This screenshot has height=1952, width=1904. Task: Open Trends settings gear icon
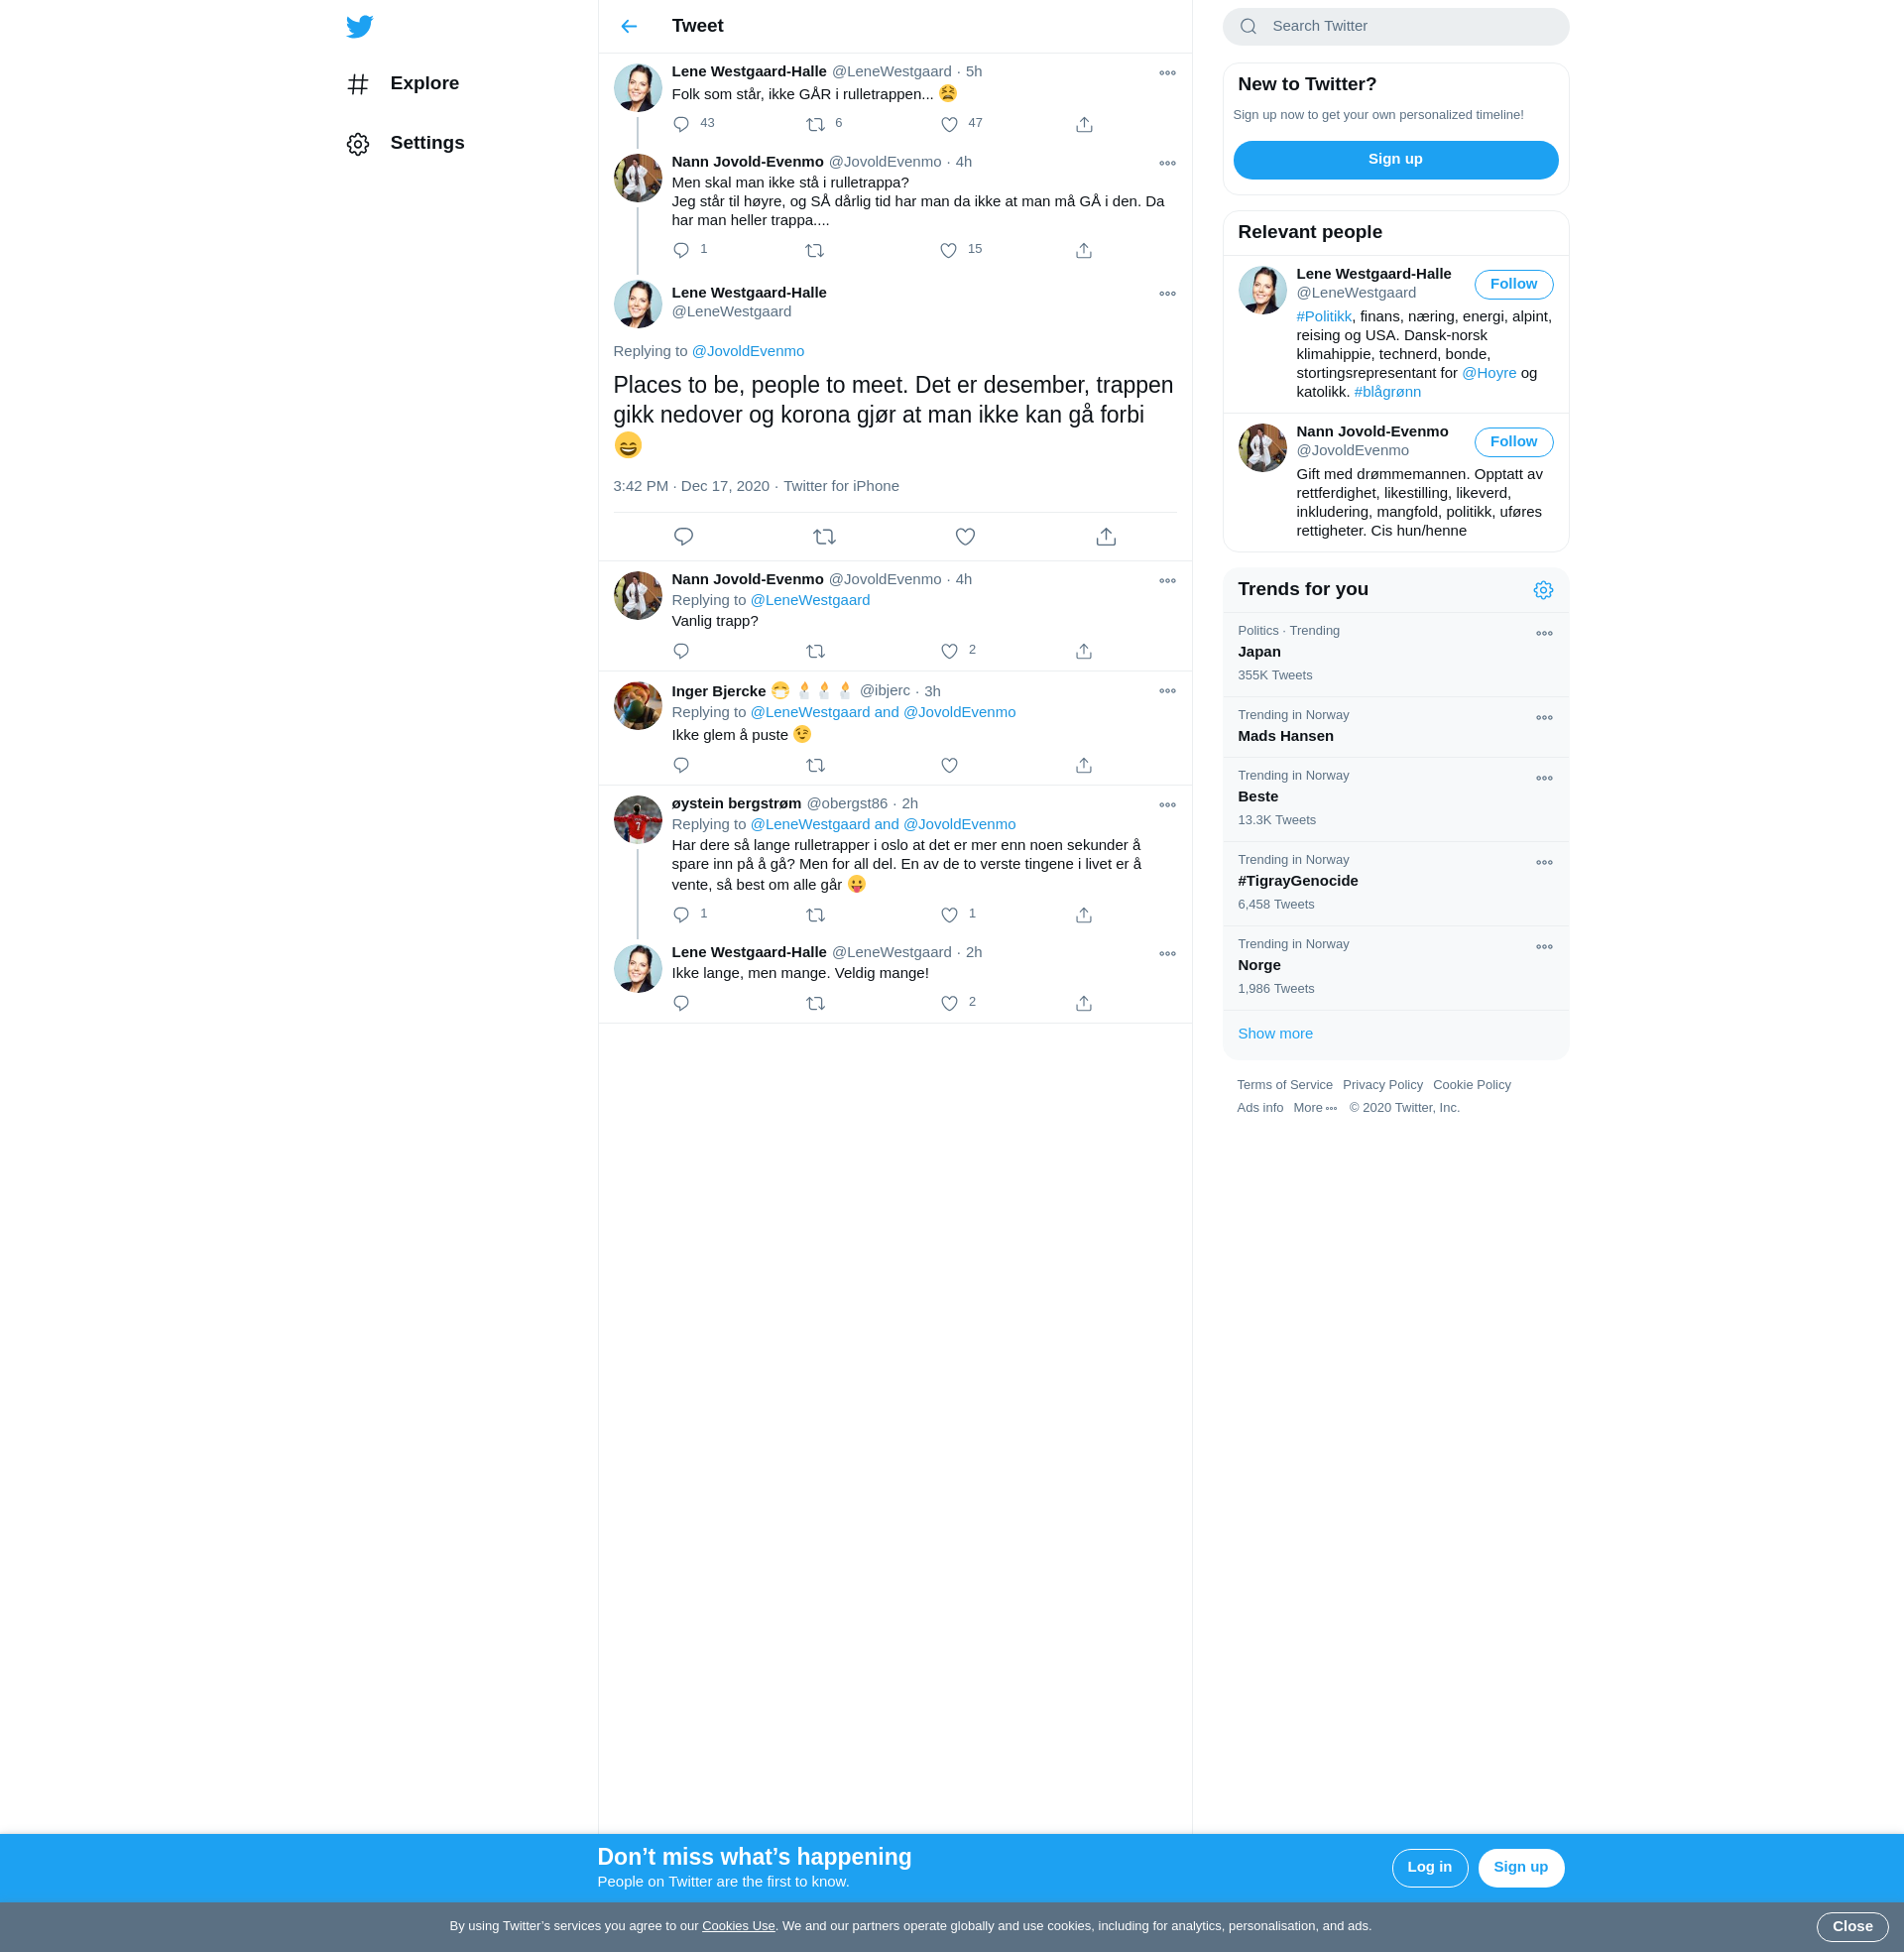(x=1543, y=590)
